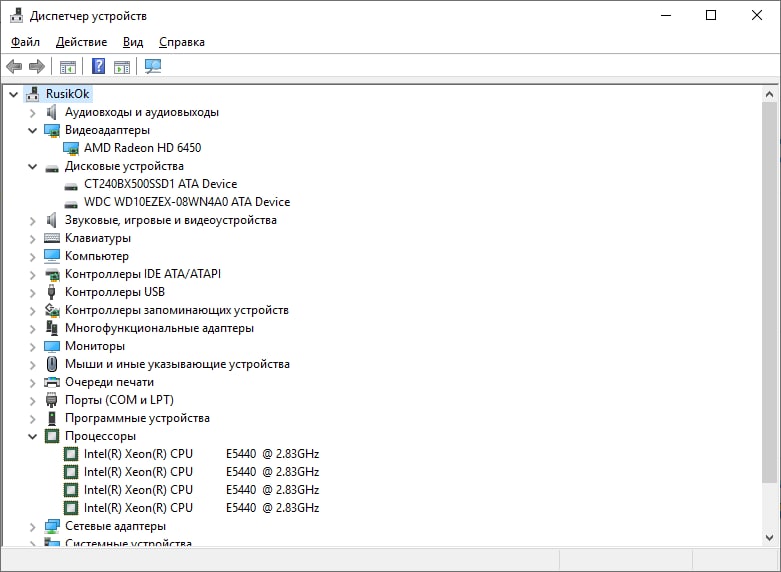Screen dimensions: 781x572
Task: Expand the Мониторы category
Action: [x=33, y=347]
